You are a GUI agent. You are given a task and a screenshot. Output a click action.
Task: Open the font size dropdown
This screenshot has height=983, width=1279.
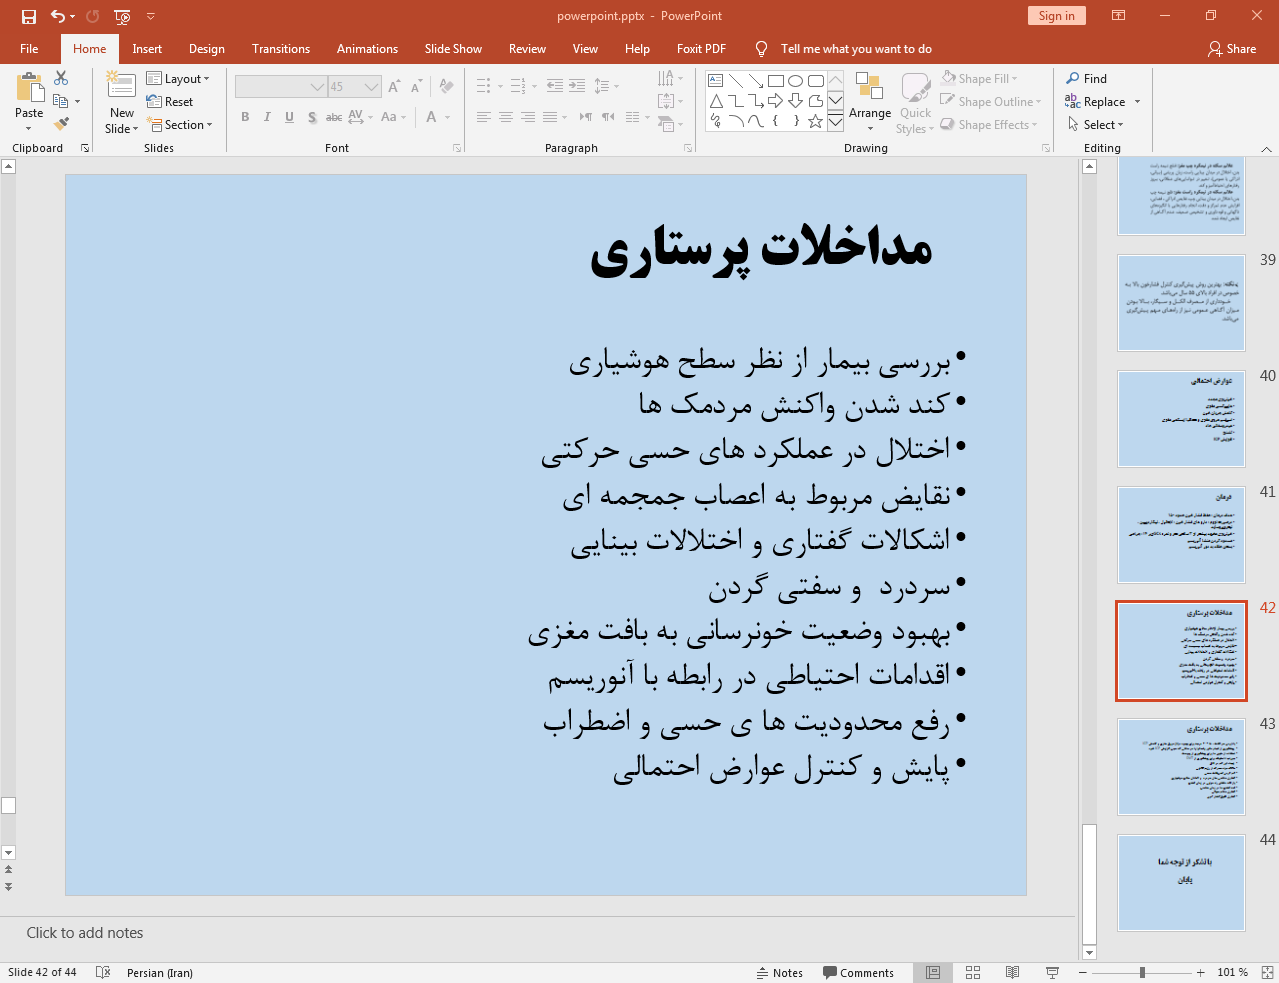[x=372, y=87]
